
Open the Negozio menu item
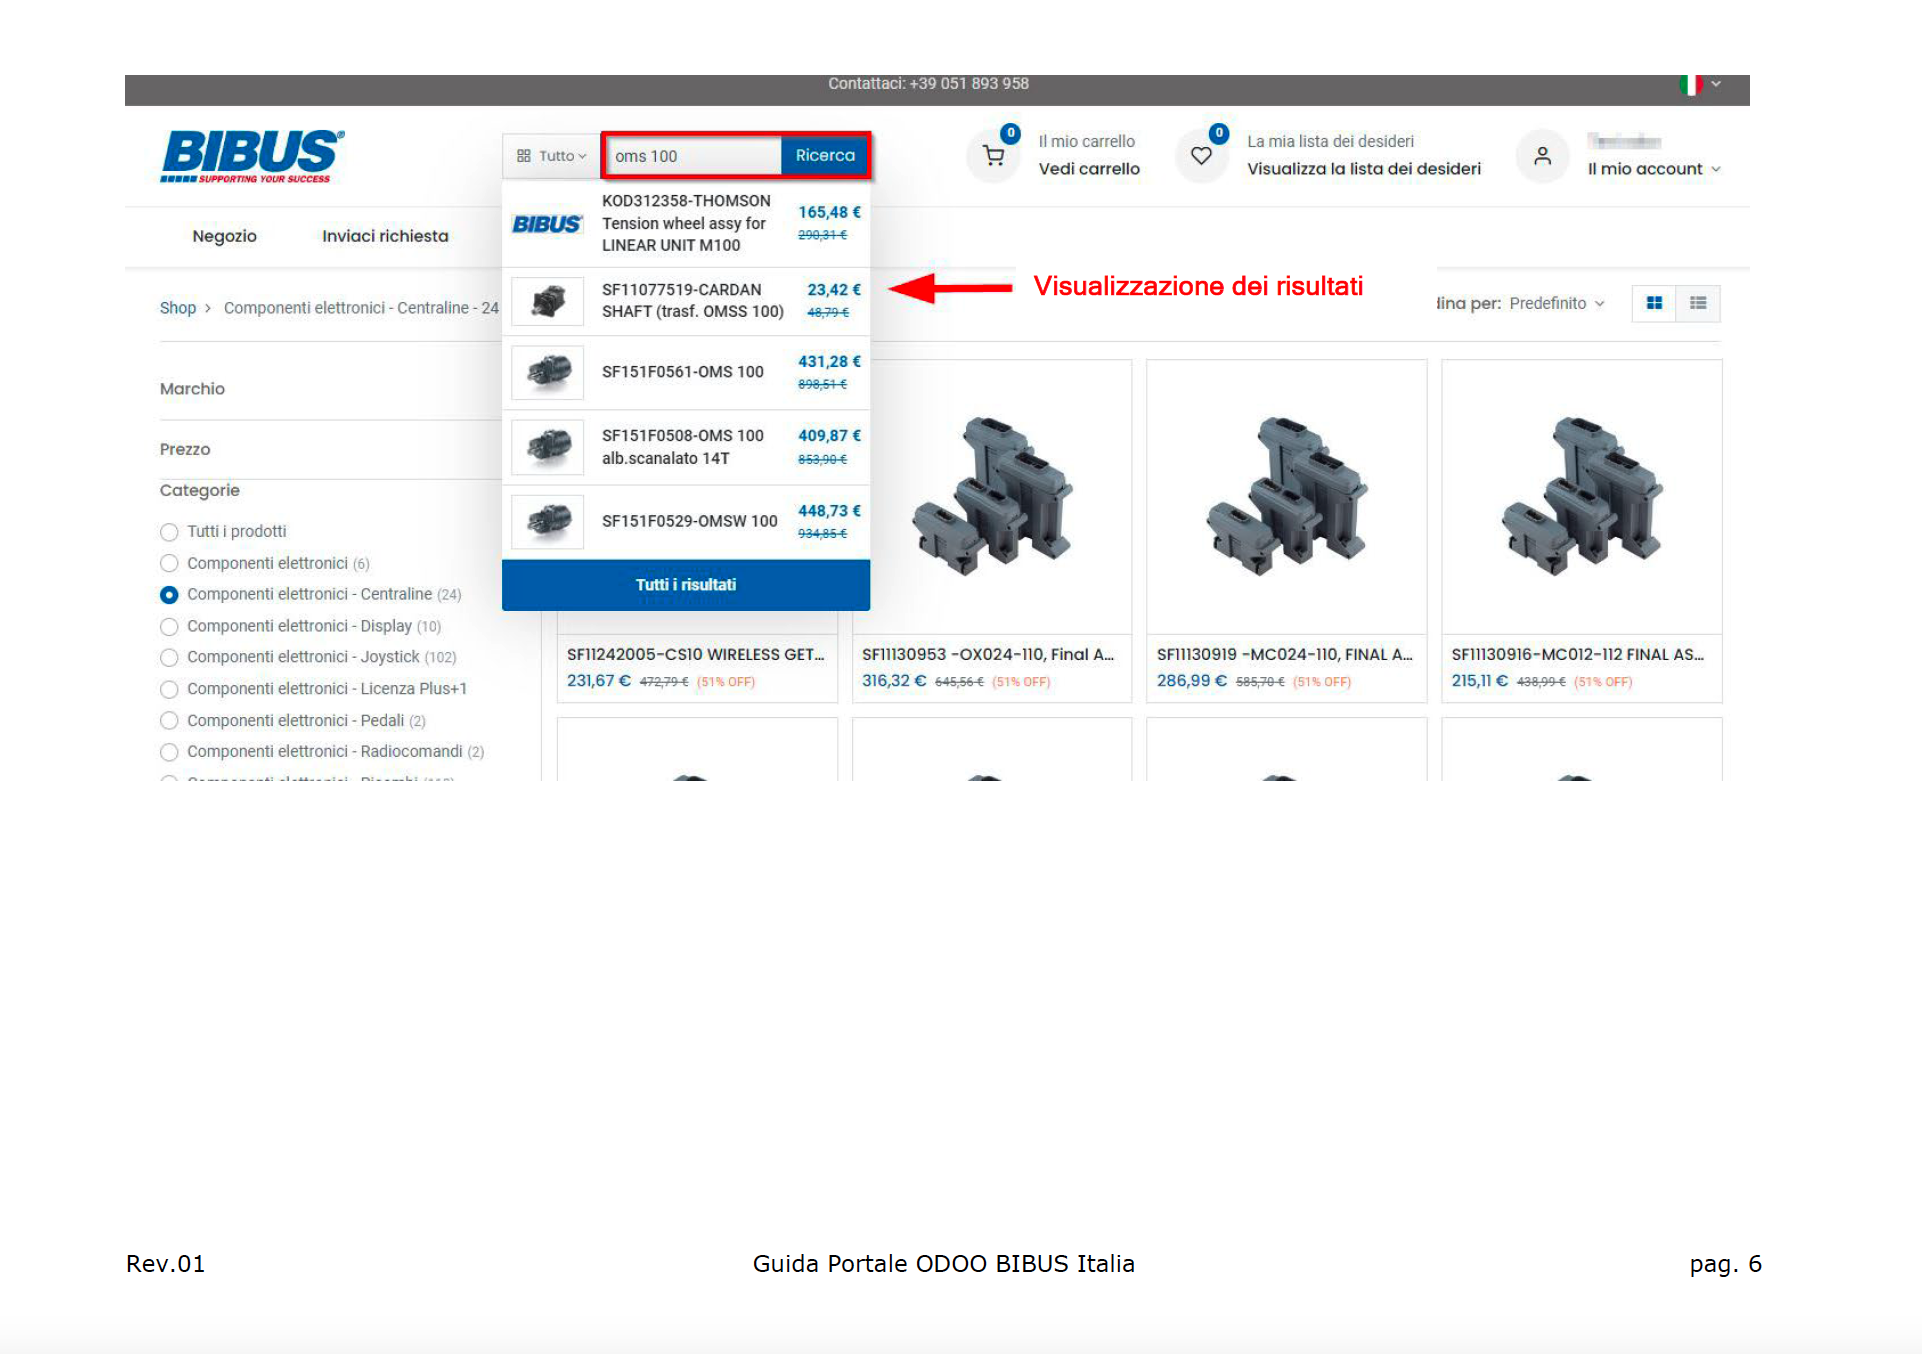tap(224, 236)
